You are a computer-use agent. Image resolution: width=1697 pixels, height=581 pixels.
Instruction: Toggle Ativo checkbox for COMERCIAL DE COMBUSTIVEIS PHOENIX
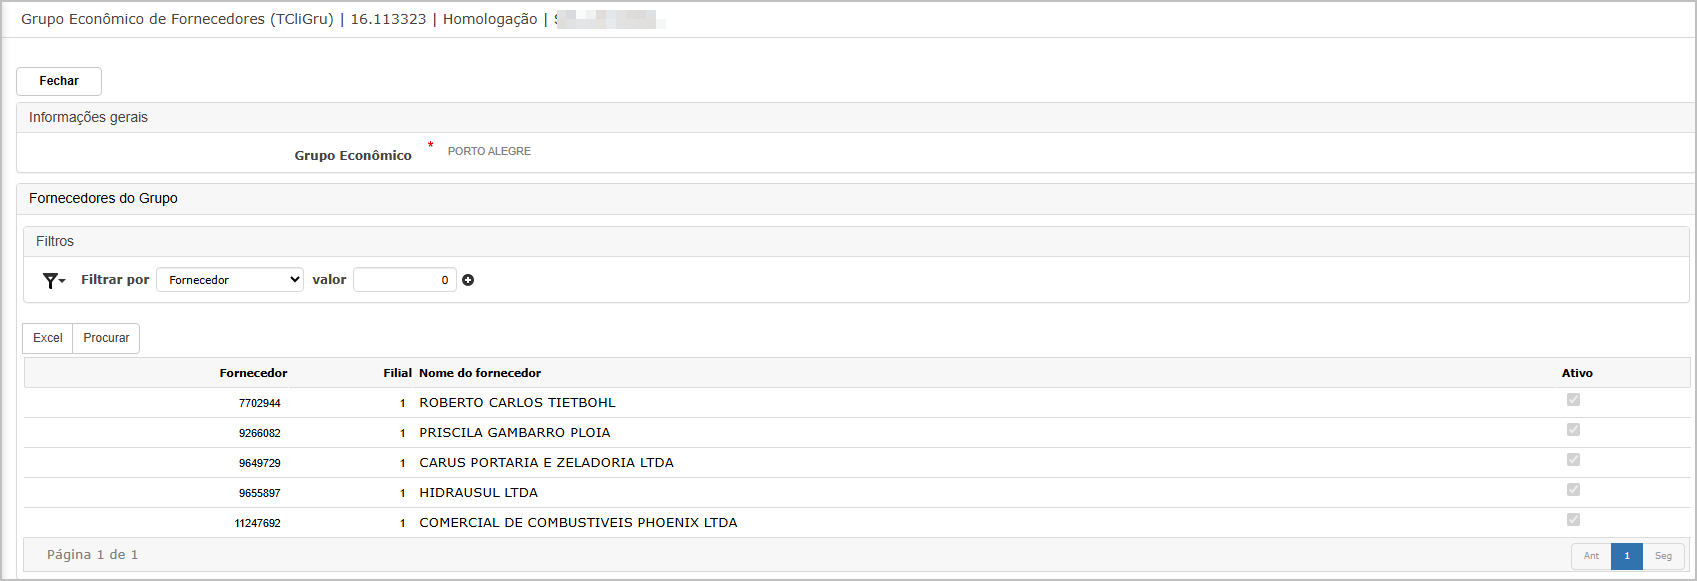point(1573,520)
